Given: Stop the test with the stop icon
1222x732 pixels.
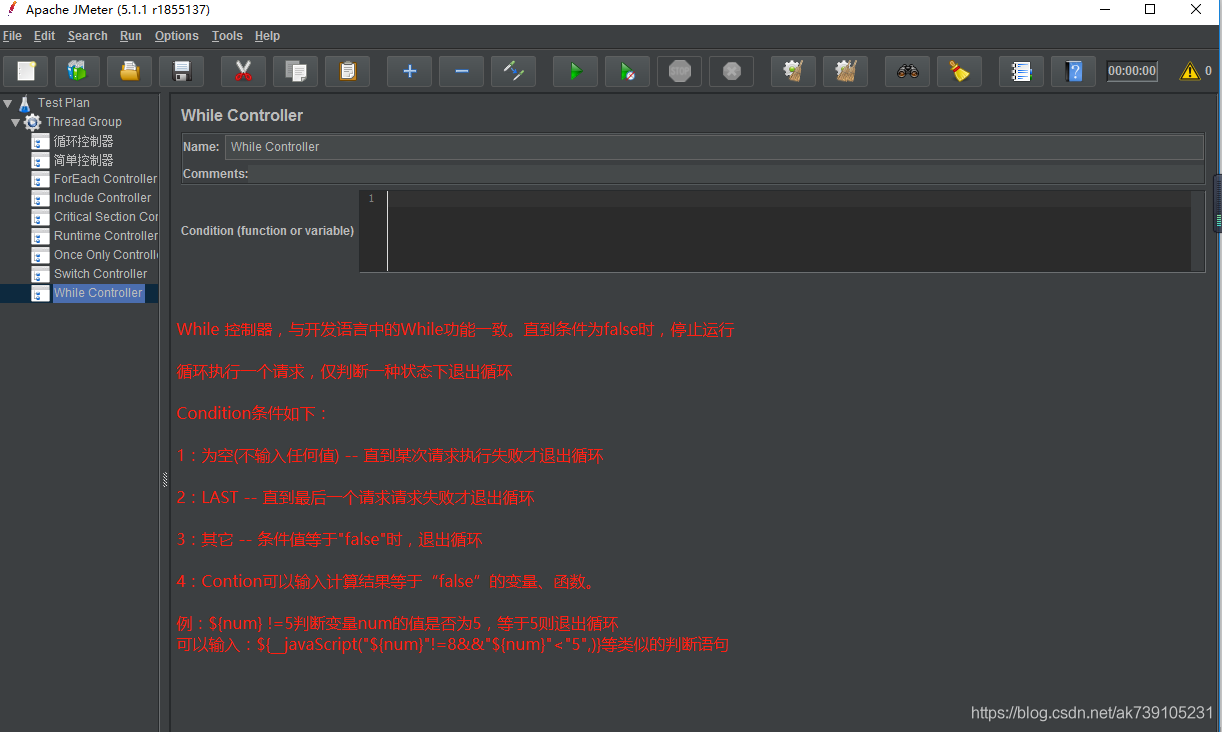Looking at the screenshot, I should pyautogui.click(x=679, y=71).
